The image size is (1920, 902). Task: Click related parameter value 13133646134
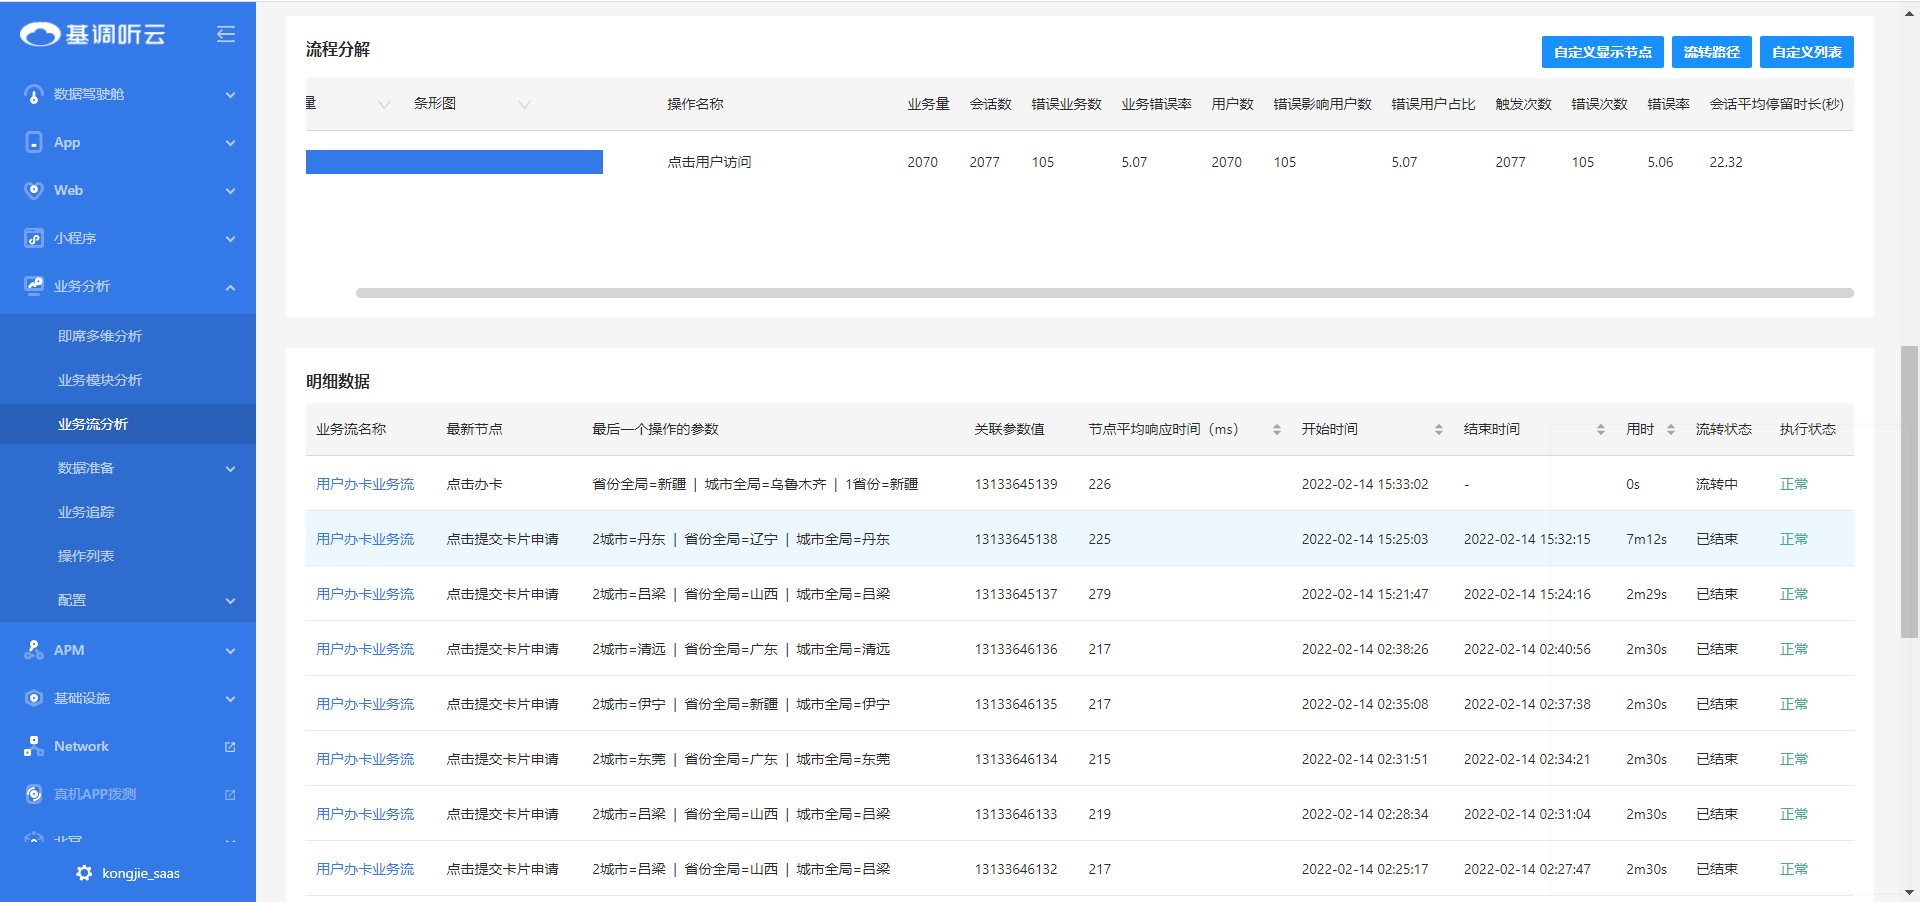tap(1016, 759)
